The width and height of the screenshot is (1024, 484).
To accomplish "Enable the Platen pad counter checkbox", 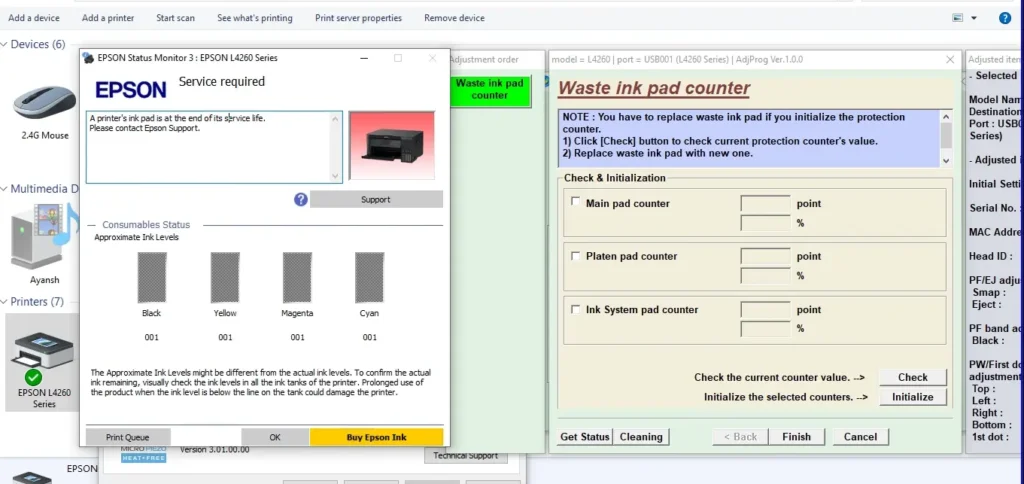I will point(575,256).
